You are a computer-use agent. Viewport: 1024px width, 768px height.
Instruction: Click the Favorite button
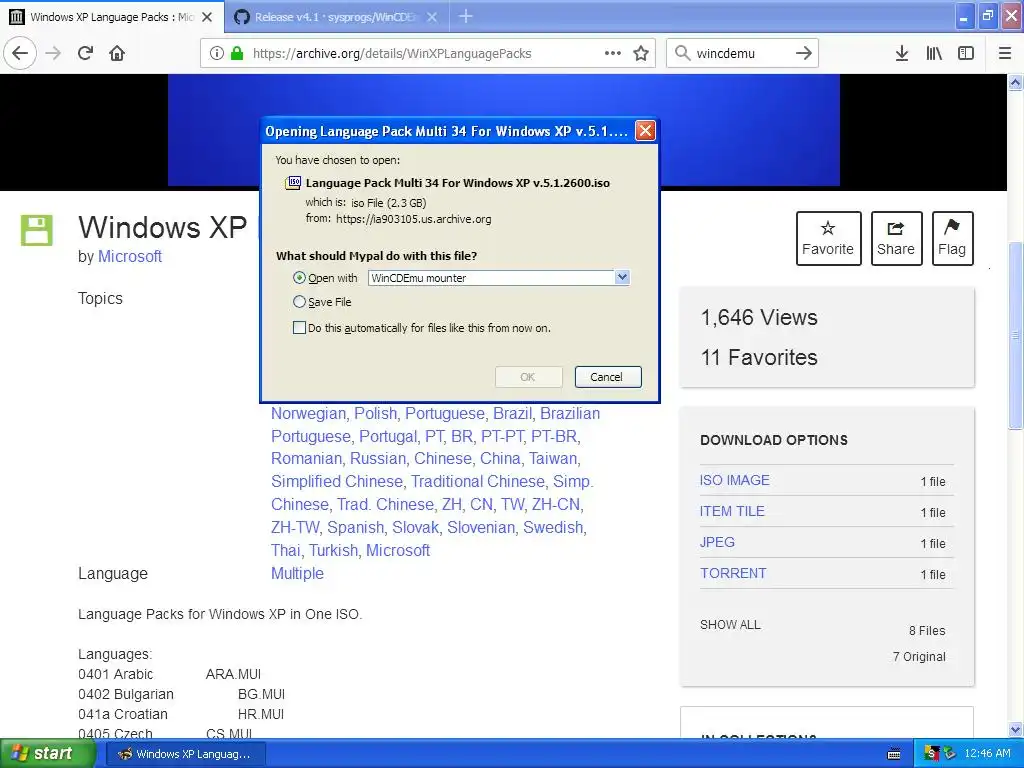pos(828,238)
